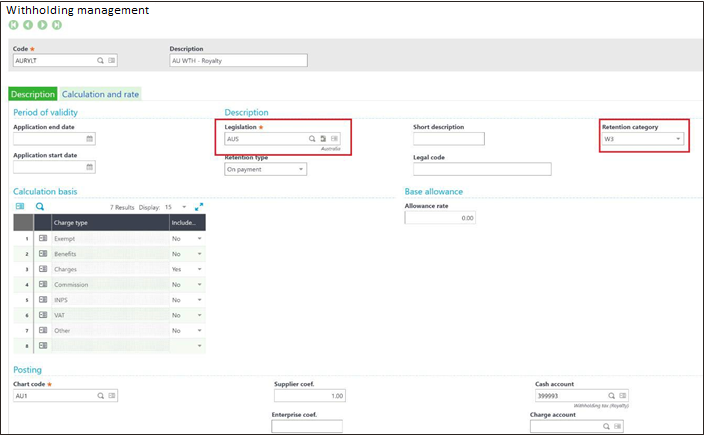Open row actions for Exempt line
This screenshot has height=436, width=705.
click(43, 239)
